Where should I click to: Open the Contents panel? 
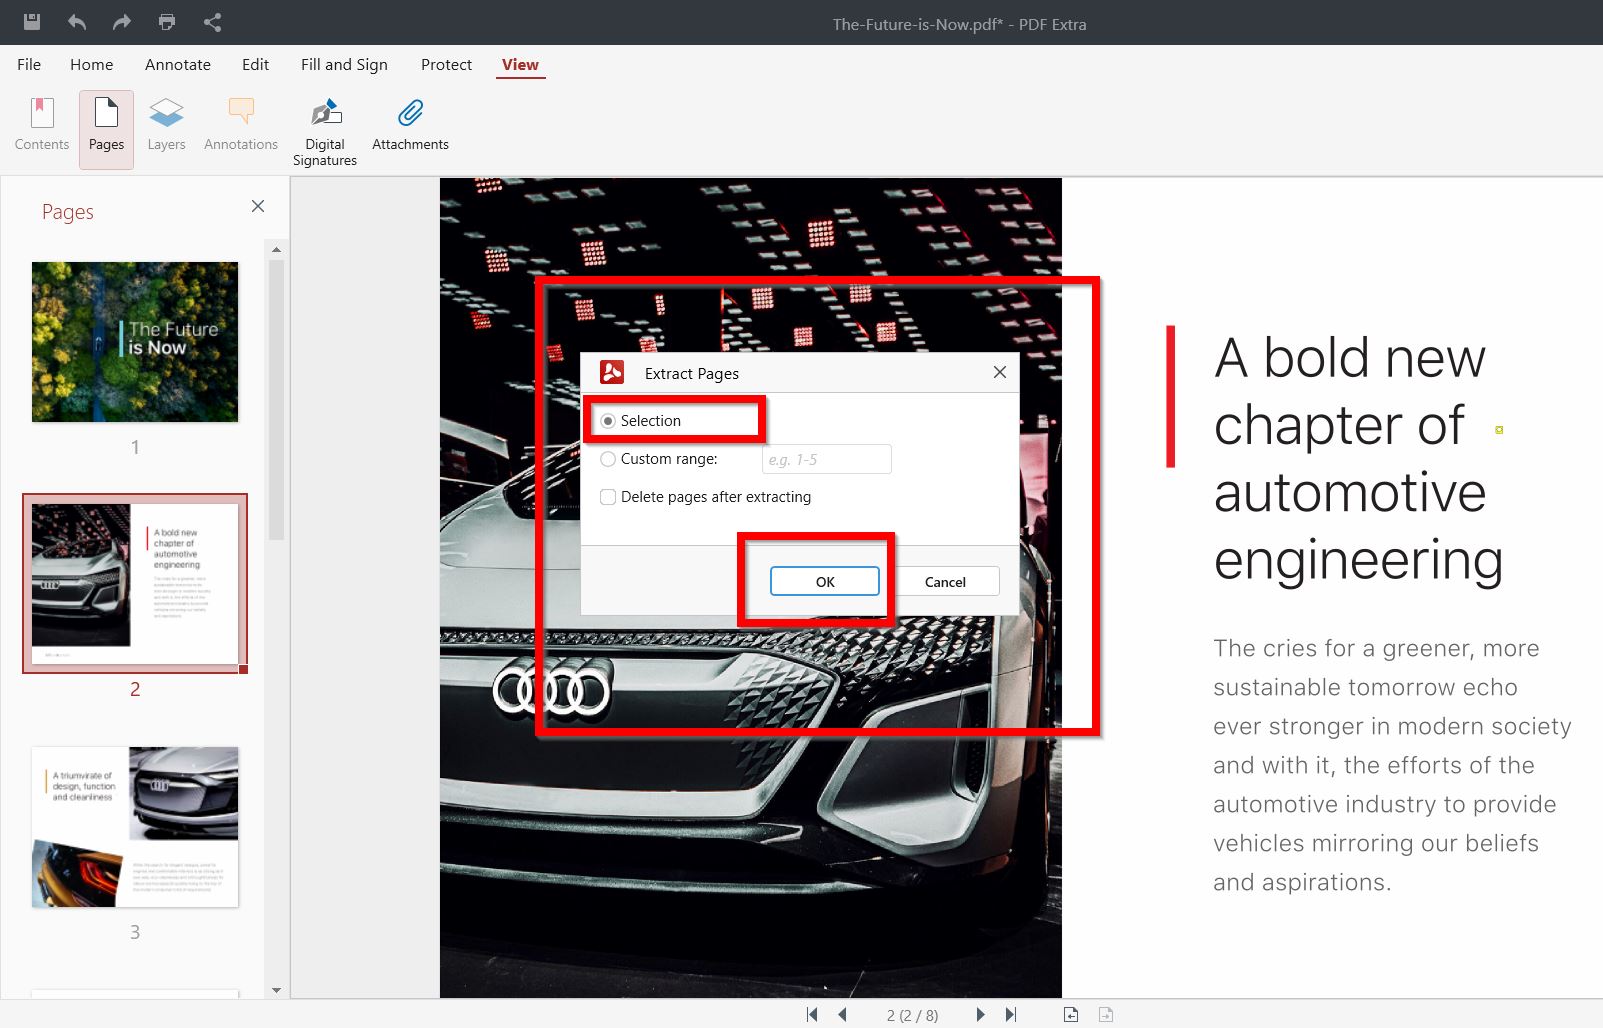coord(42,126)
